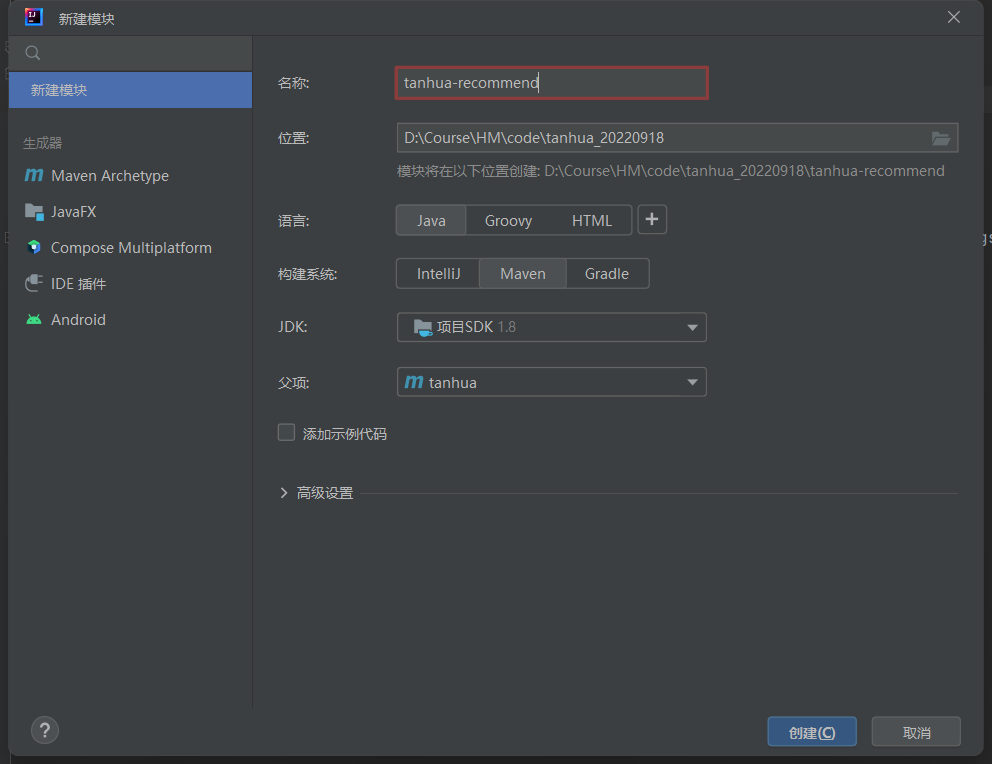Viewport: 992px width, 764px height.
Task: Choose JavaFX generator
Action: click(73, 212)
